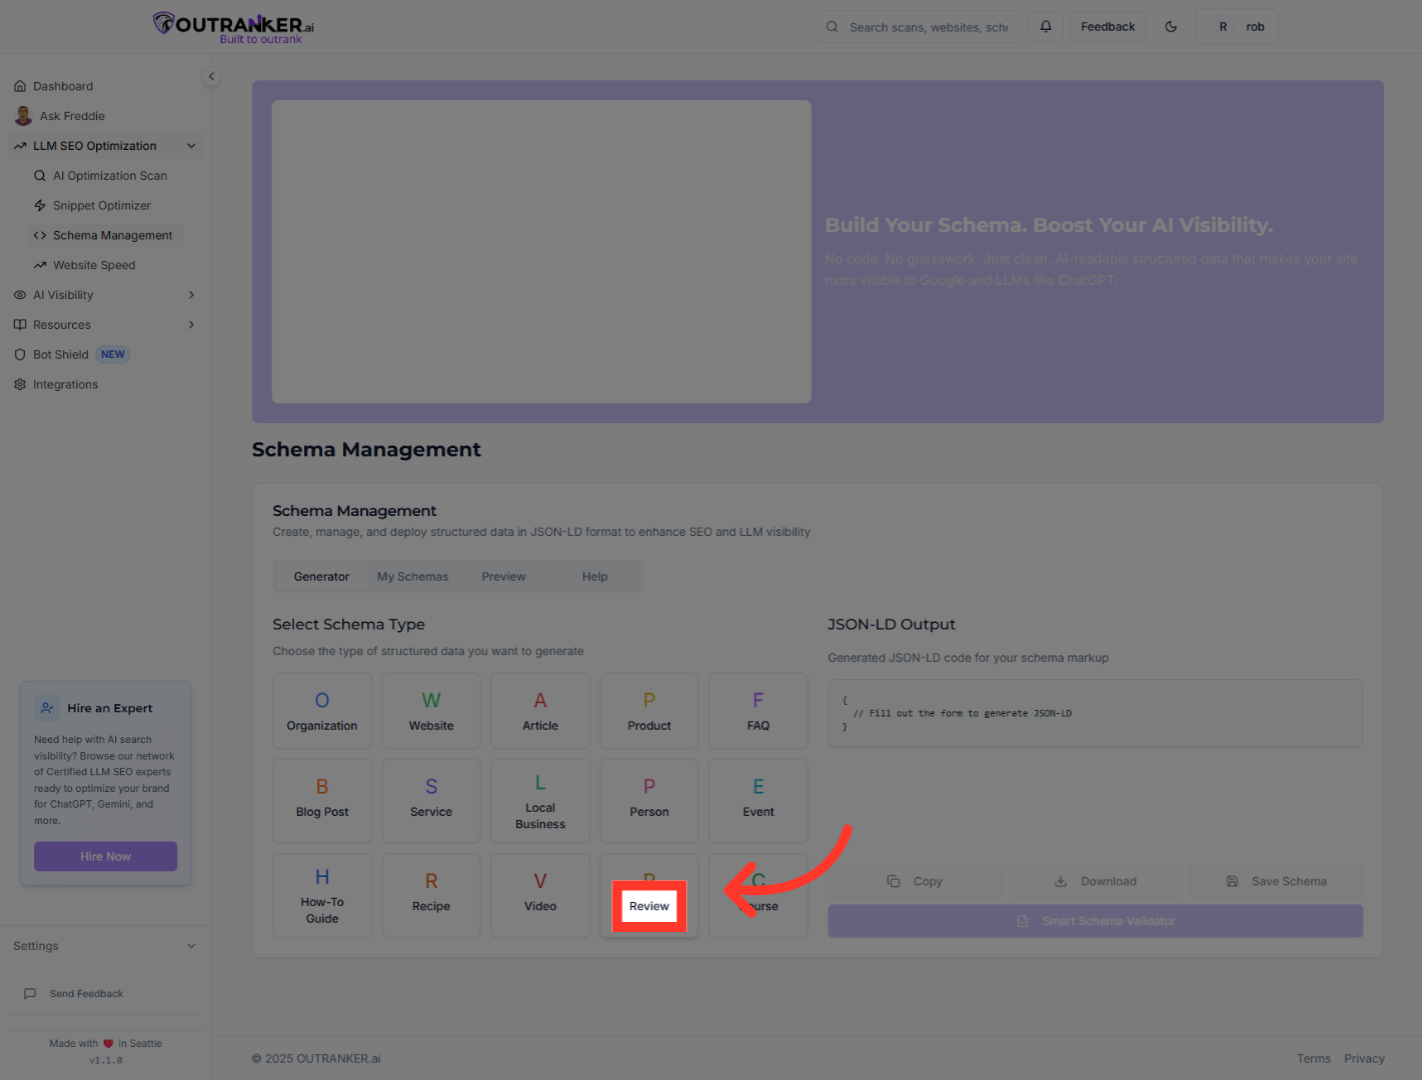This screenshot has height=1080, width=1422.
Task: Select the How-To Guide schema type
Action: (322, 895)
